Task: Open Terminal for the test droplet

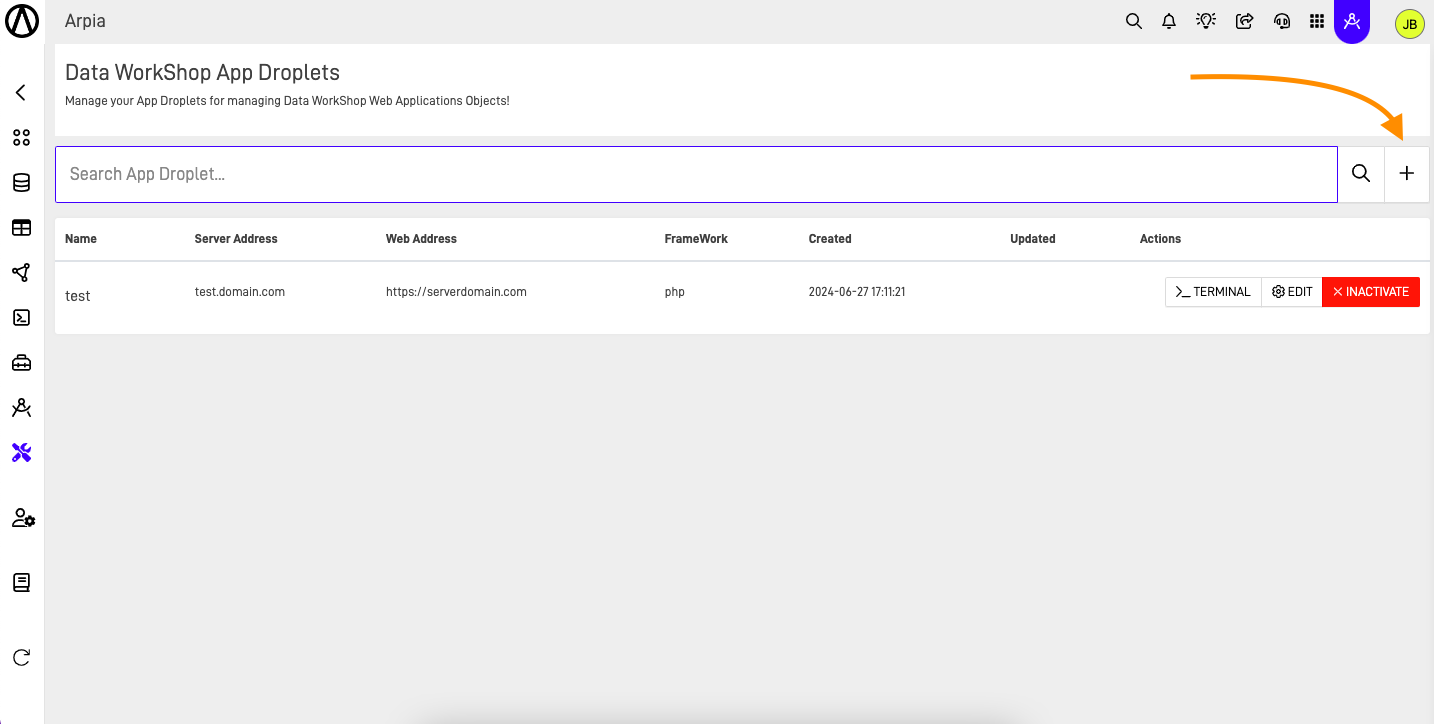Action: (x=1213, y=292)
